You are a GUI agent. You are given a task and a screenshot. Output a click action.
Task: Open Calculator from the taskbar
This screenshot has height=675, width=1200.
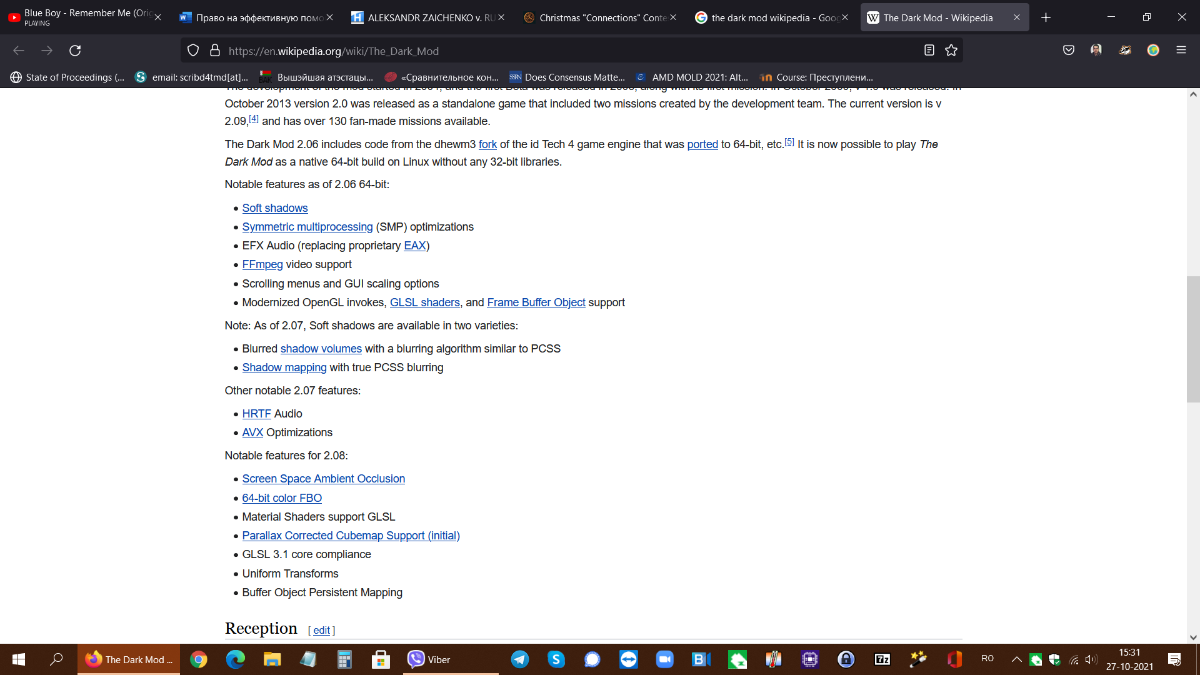(x=344, y=659)
